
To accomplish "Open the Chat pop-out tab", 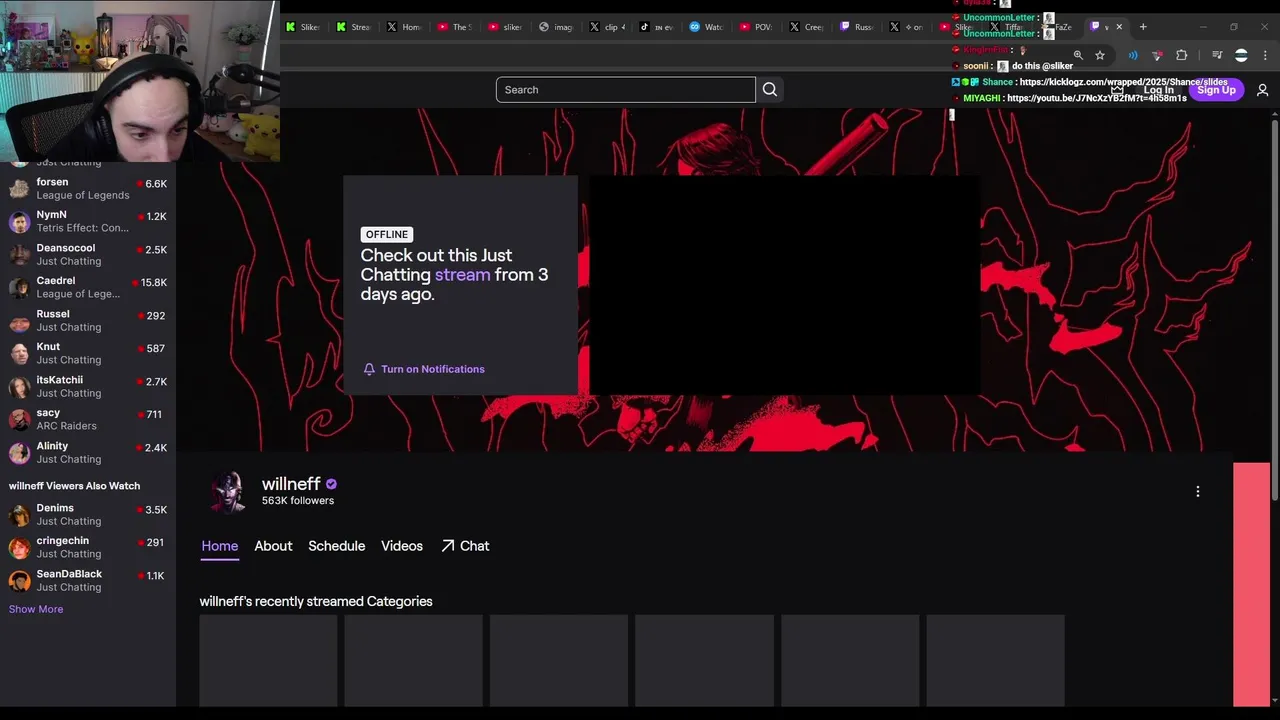I will point(465,546).
